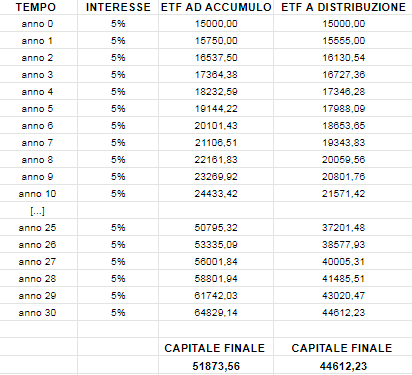Select the anno 0 row label
This screenshot has height=375, width=412.
[x=39, y=24]
